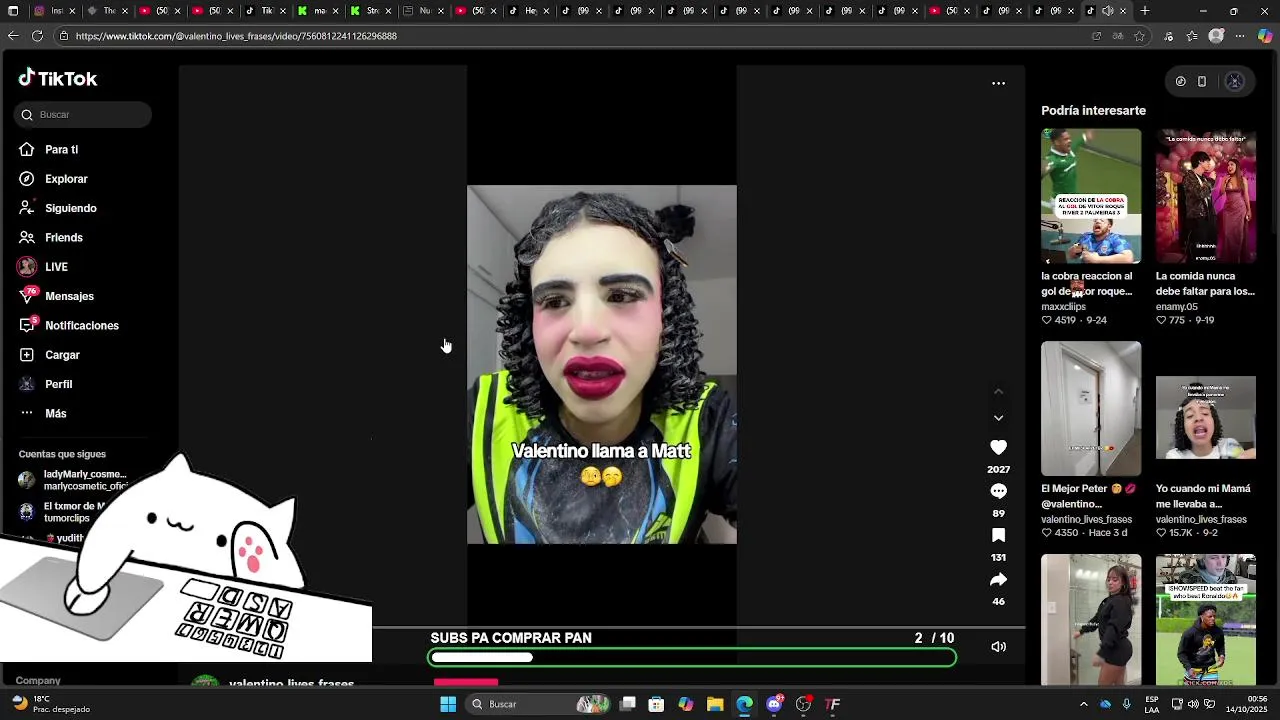The image size is (1280, 720).
Task: Open browser settings three-dots menu
Action: pos(1240,36)
